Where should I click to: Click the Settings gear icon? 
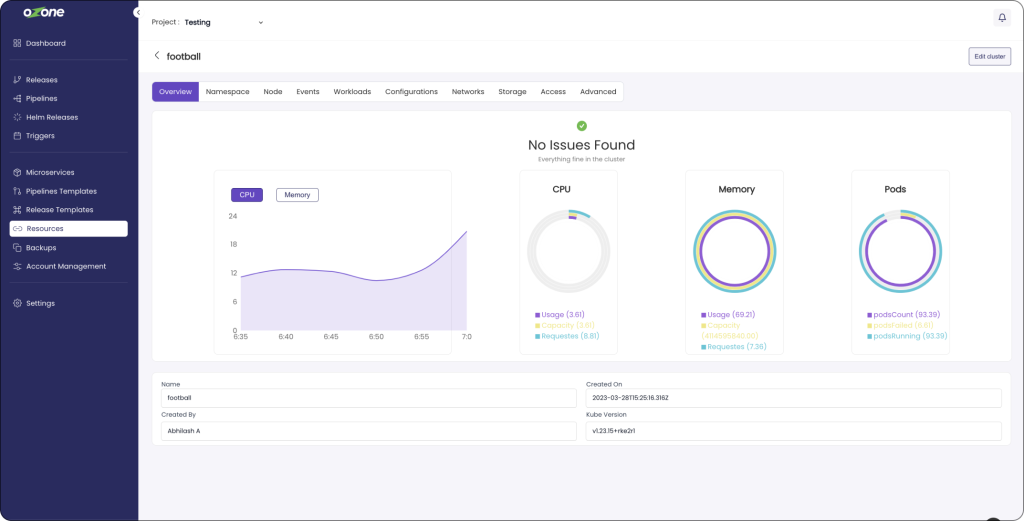[17, 303]
